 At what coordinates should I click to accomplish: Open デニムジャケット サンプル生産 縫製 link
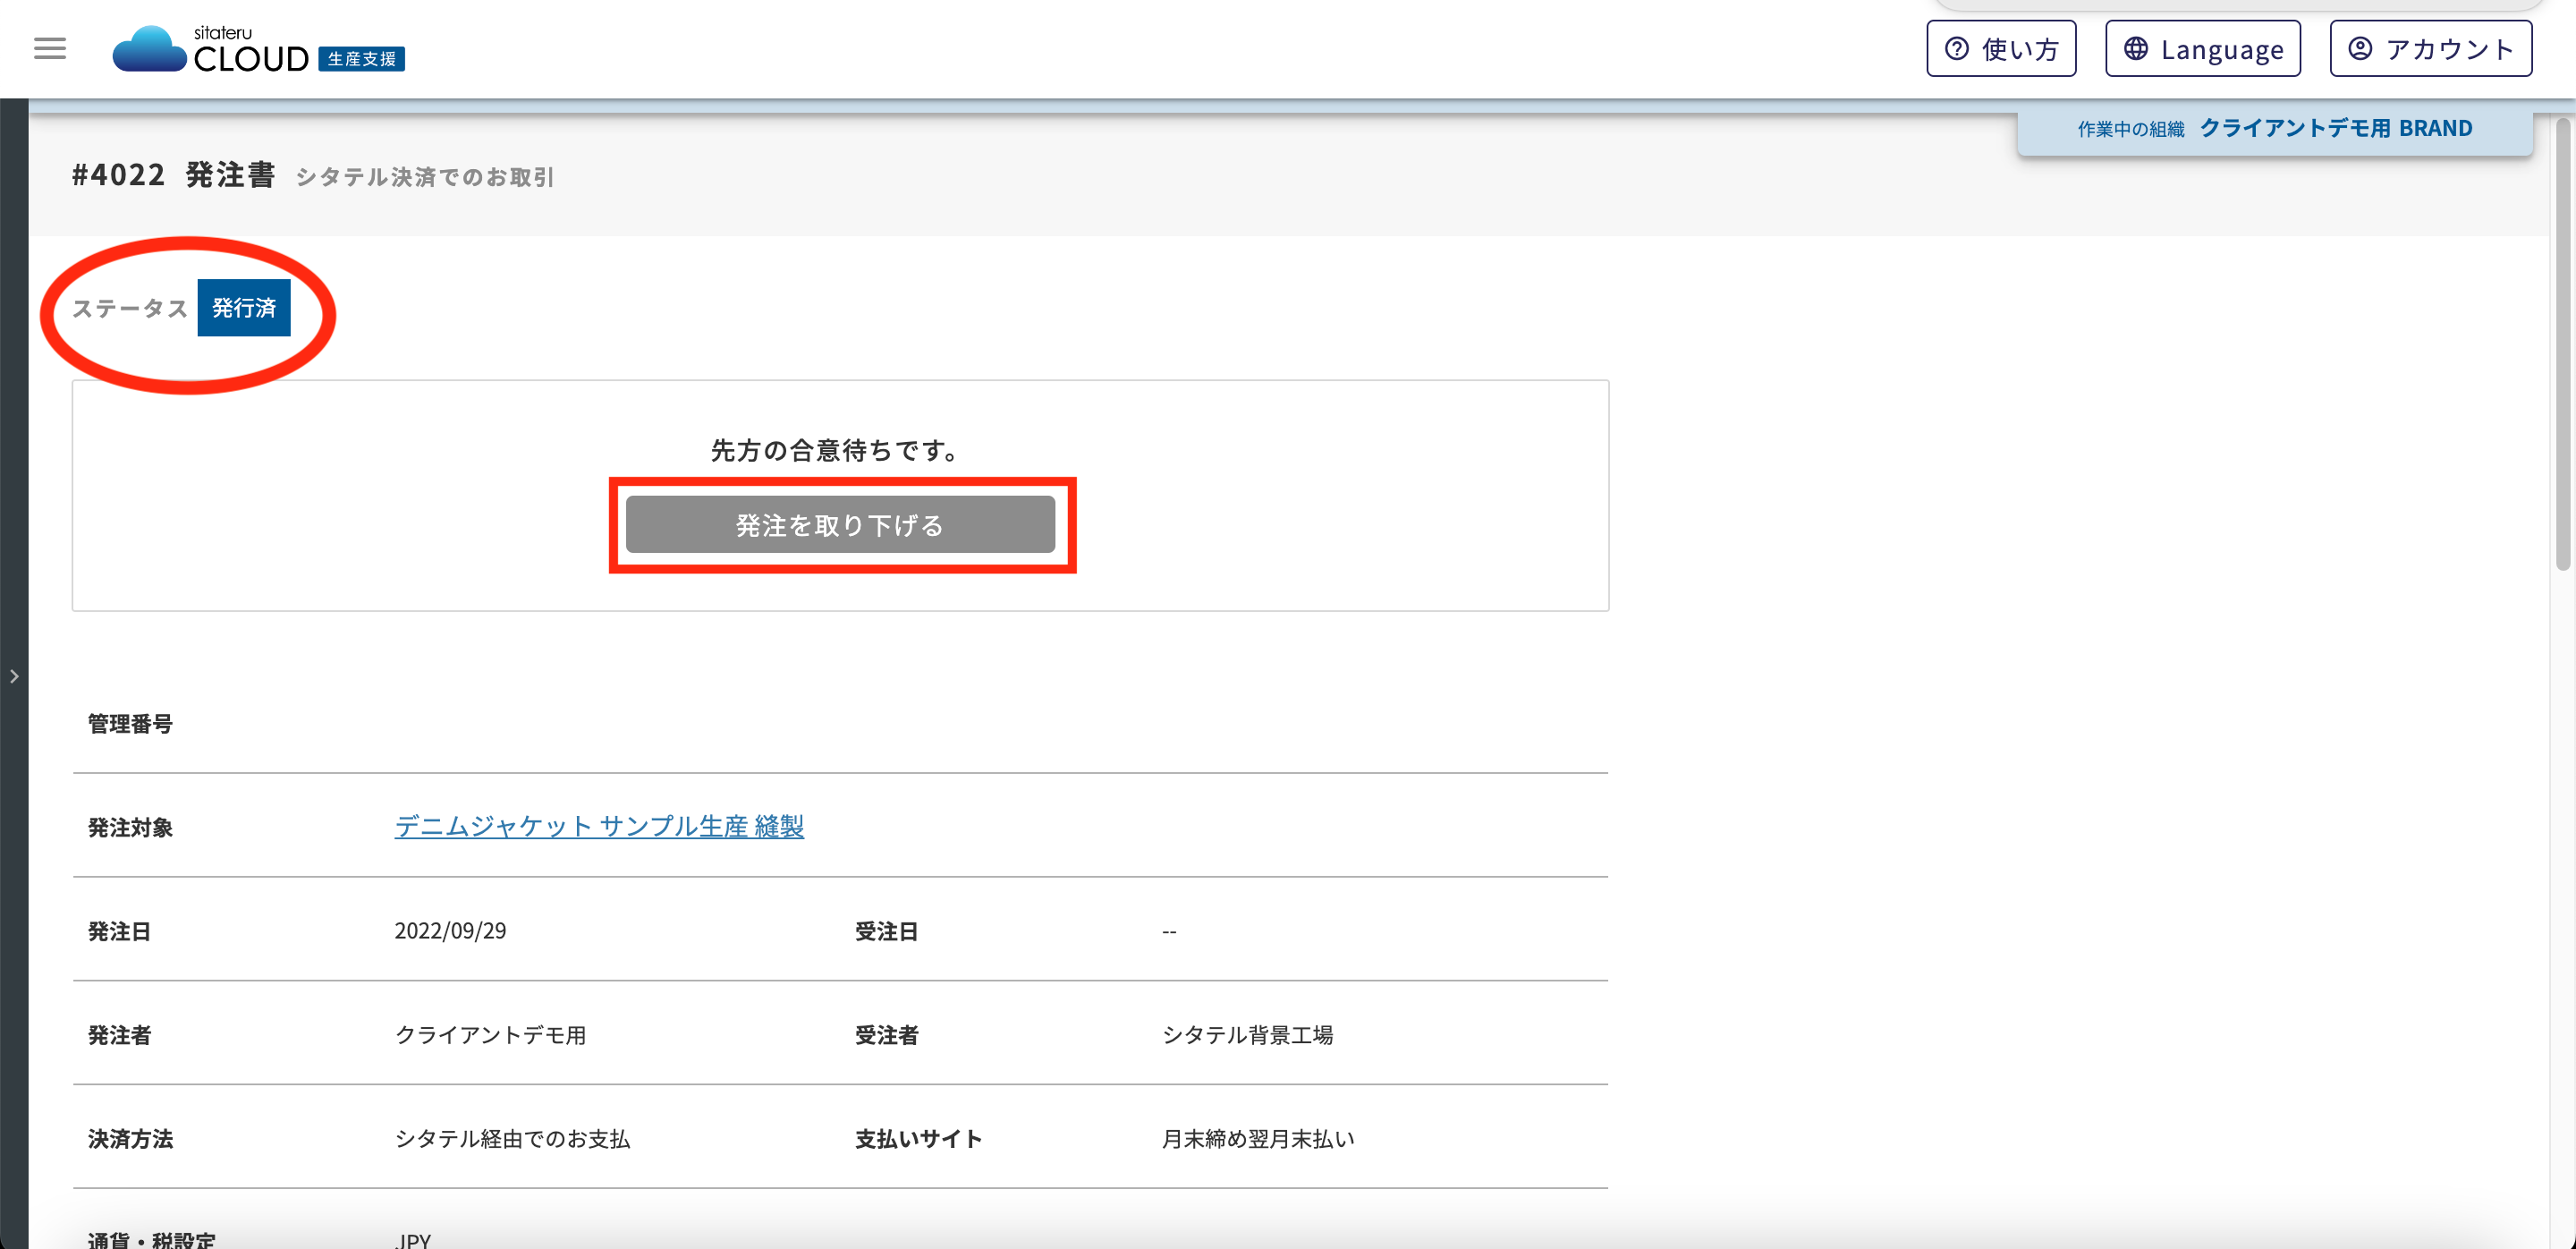tap(599, 826)
